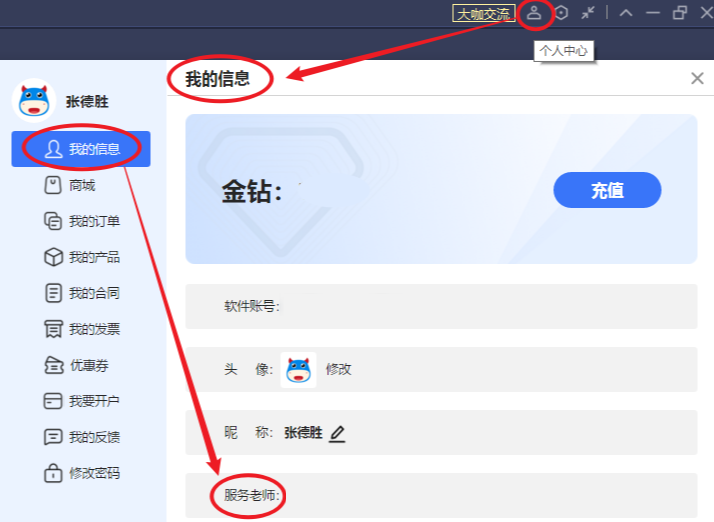Click the cube icon beside 我的产品
The height and width of the screenshot is (522, 714).
pyautogui.click(x=53, y=257)
